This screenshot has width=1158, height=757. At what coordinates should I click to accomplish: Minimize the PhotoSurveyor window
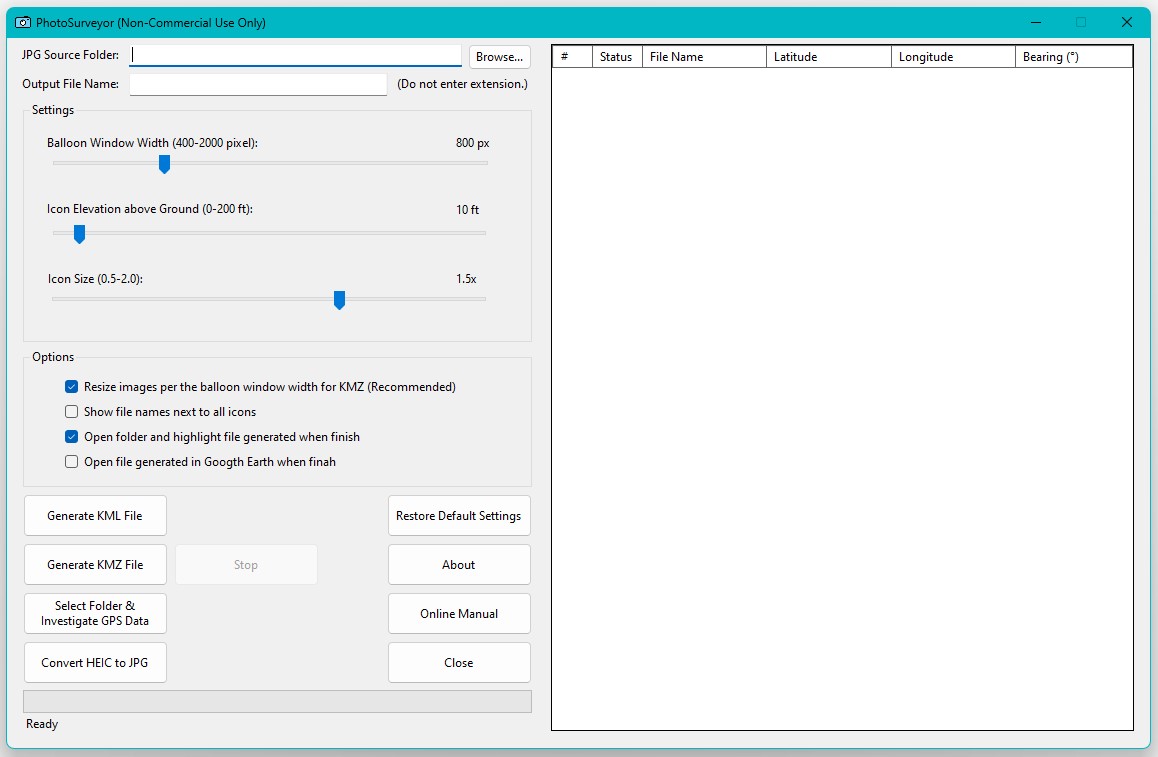tap(1035, 22)
